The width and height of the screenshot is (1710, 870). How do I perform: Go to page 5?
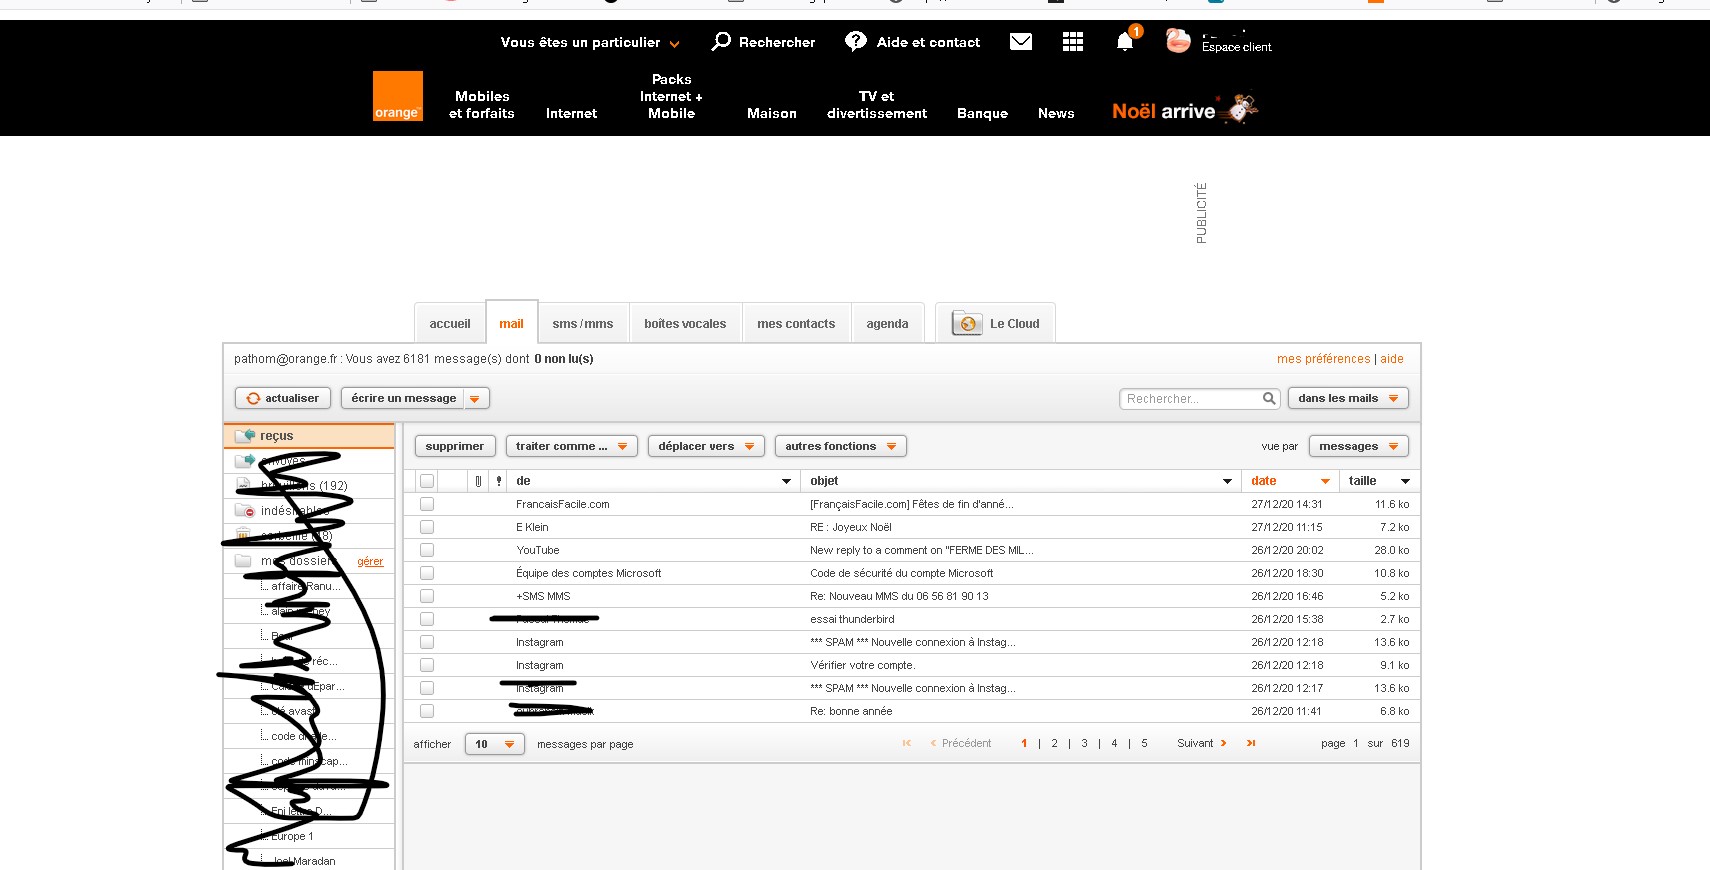tap(1144, 743)
